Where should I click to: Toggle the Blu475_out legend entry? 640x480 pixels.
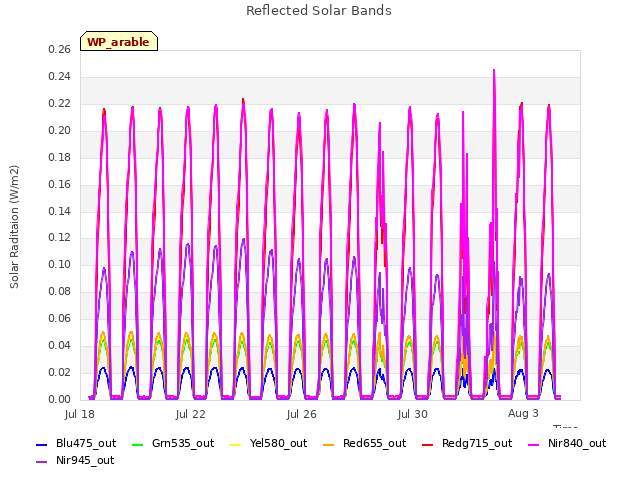point(76,444)
